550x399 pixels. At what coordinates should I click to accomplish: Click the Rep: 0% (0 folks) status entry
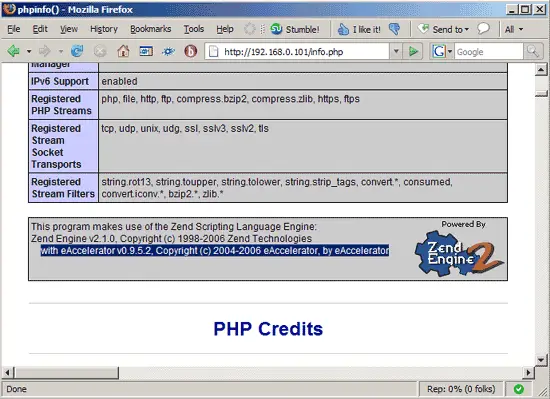(461, 389)
